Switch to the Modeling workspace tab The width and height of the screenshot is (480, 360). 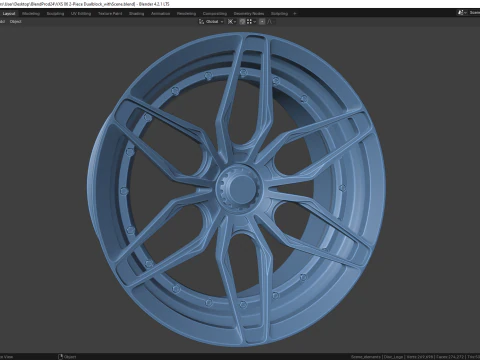click(x=31, y=14)
